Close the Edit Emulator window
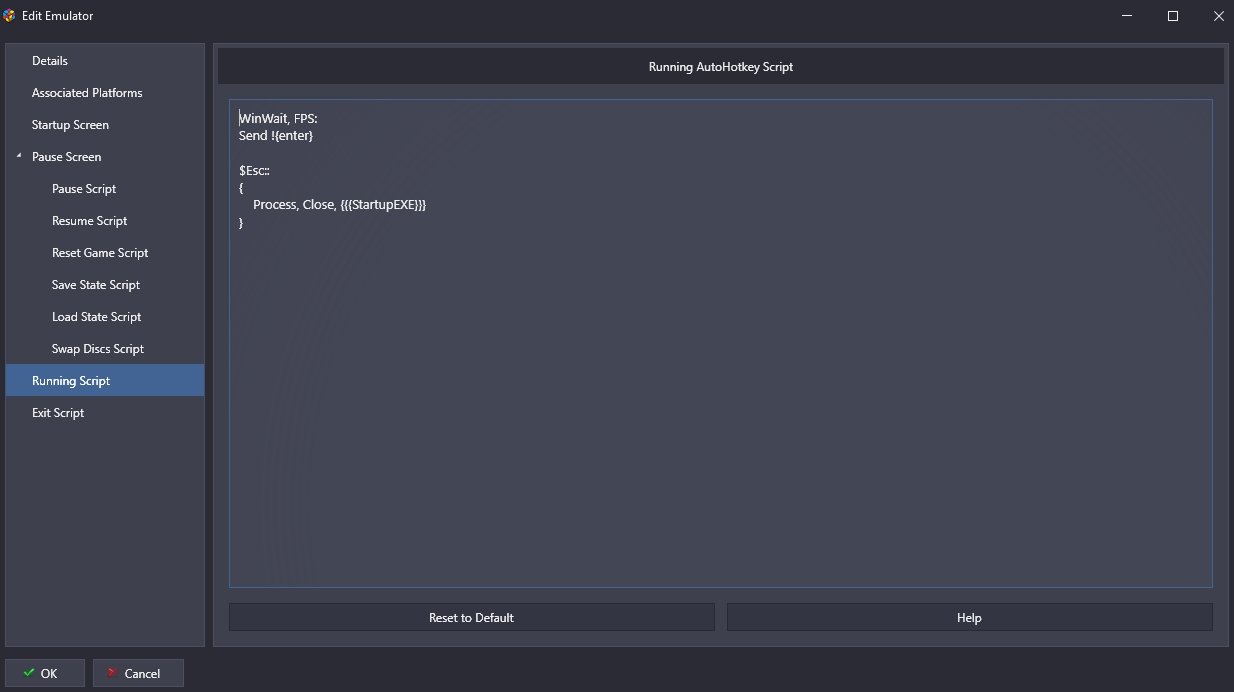 pyautogui.click(x=1218, y=15)
